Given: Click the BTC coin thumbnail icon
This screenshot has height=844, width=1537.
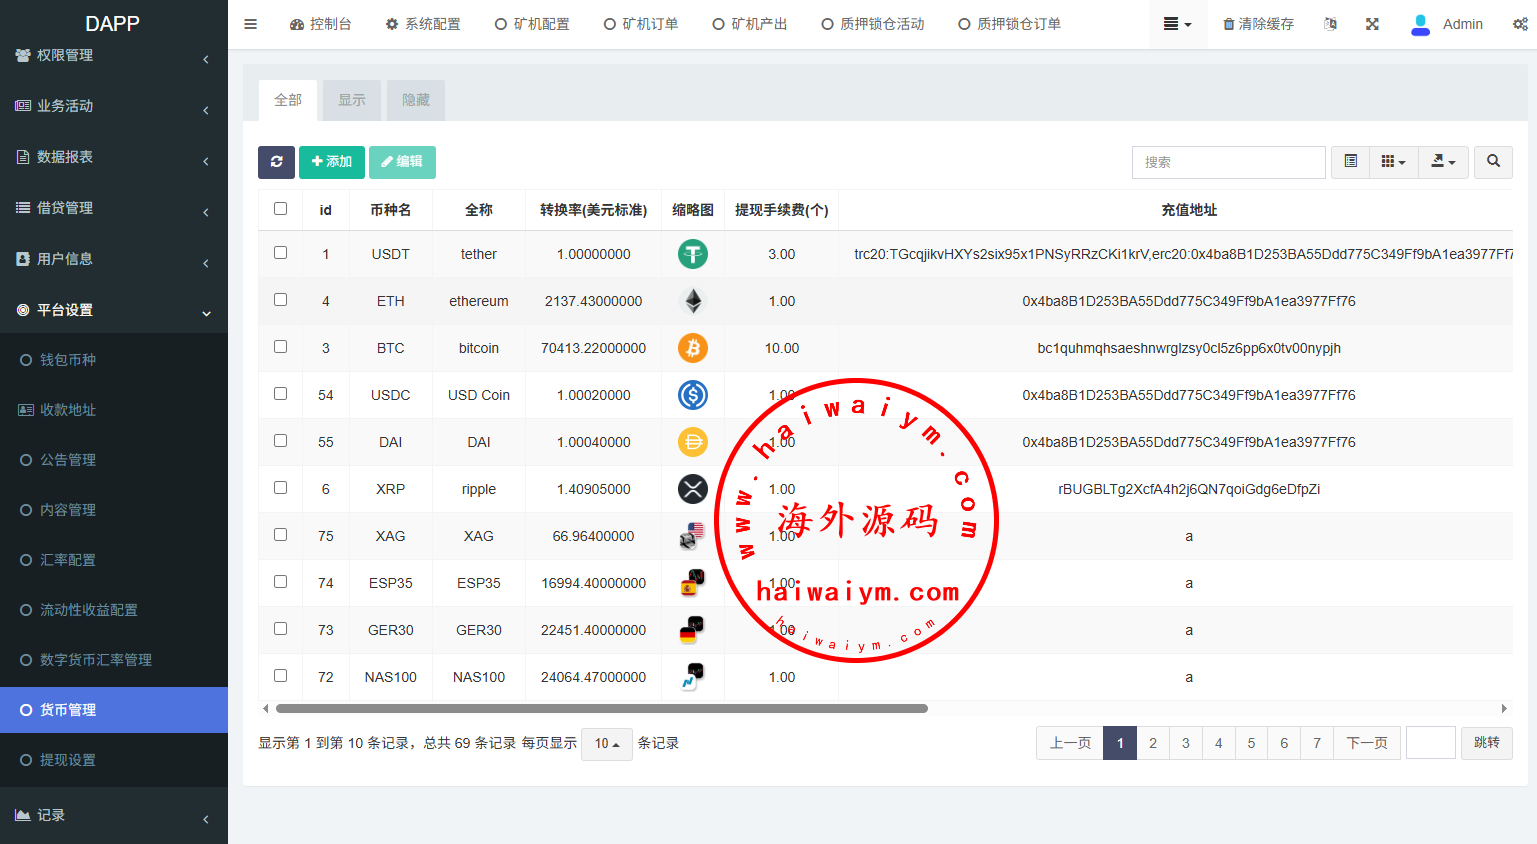Looking at the screenshot, I should (x=692, y=348).
